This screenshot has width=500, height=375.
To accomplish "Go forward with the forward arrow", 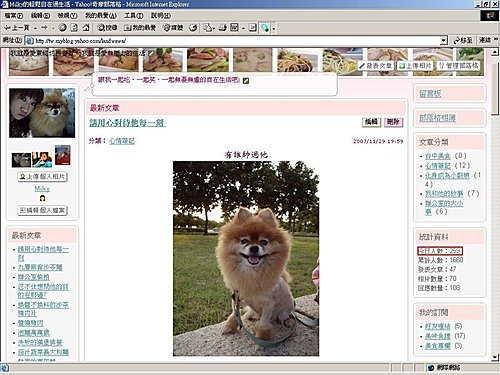I will (x=44, y=28).
